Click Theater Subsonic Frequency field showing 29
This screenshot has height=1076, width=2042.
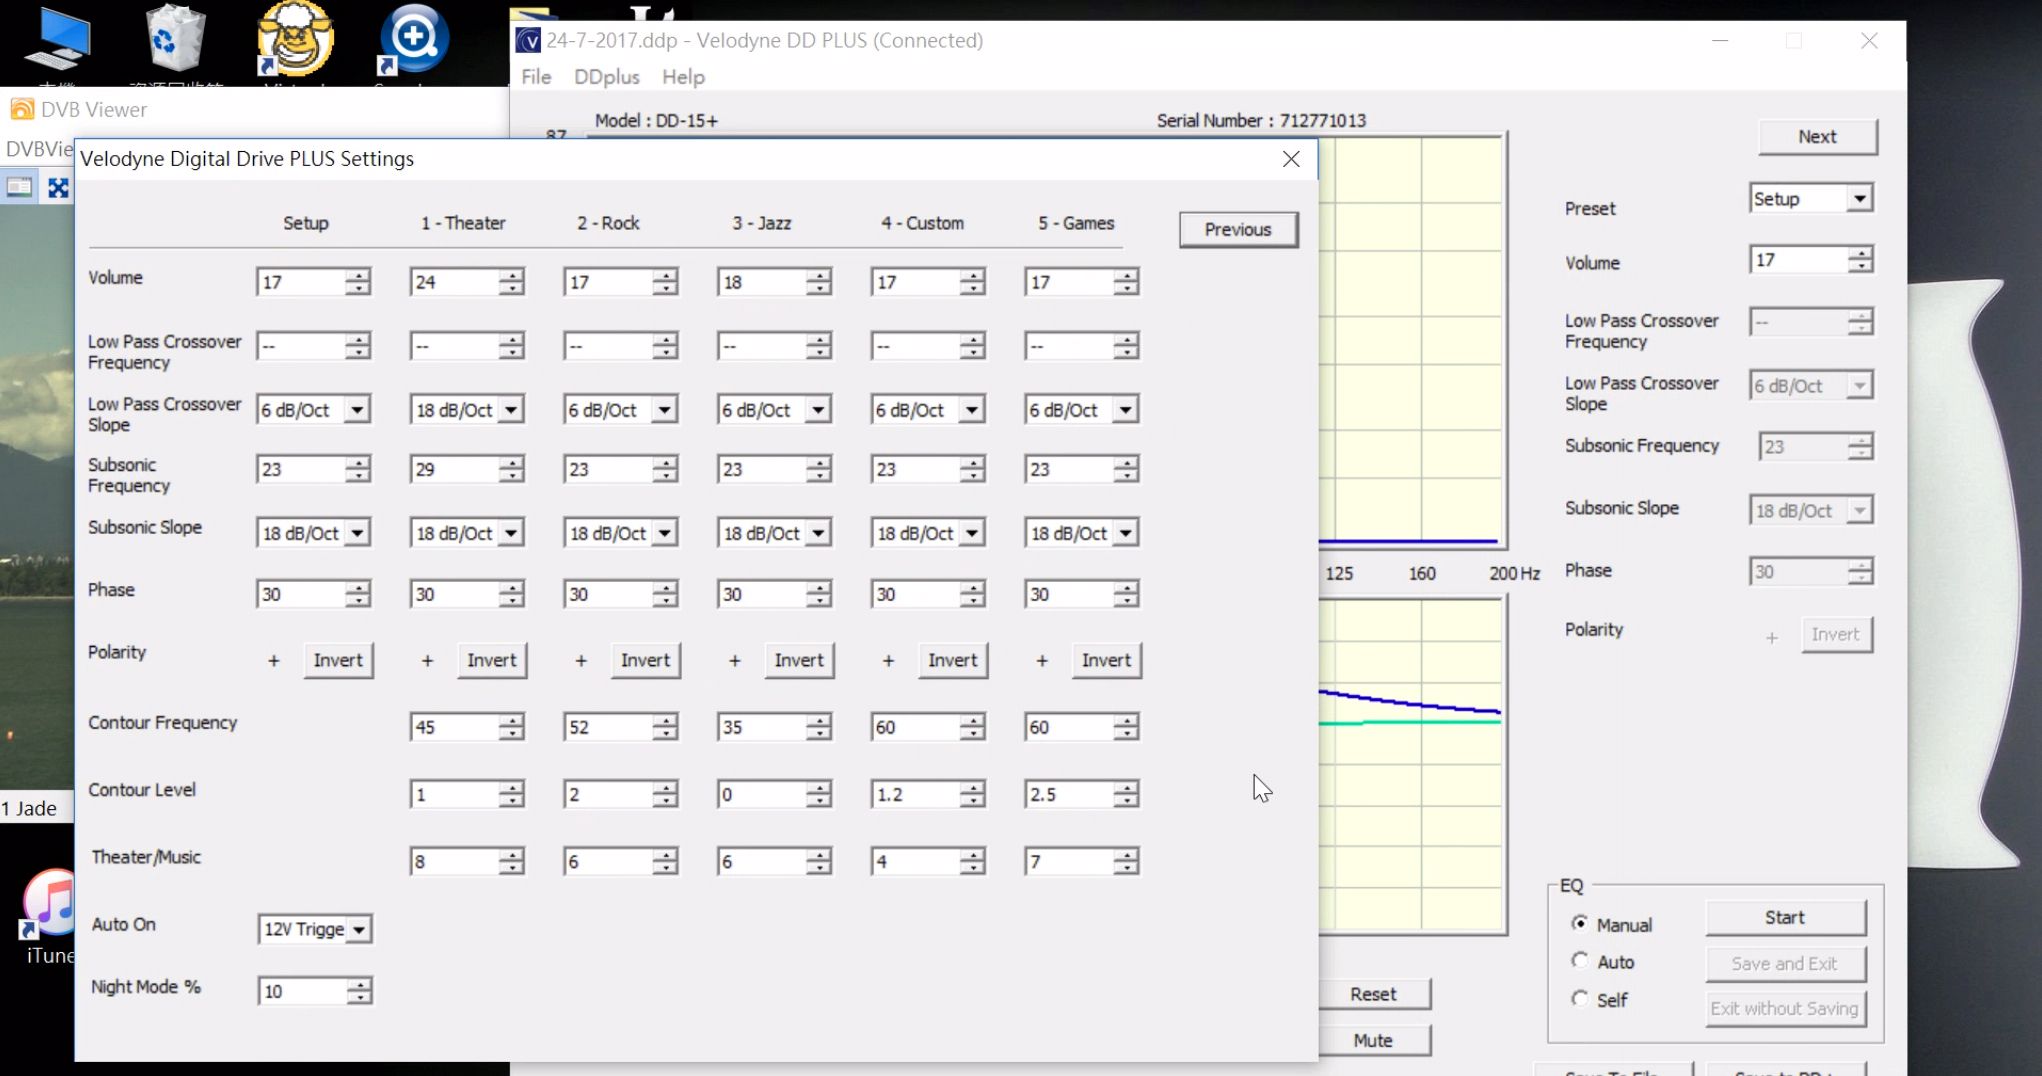point(456,469)
